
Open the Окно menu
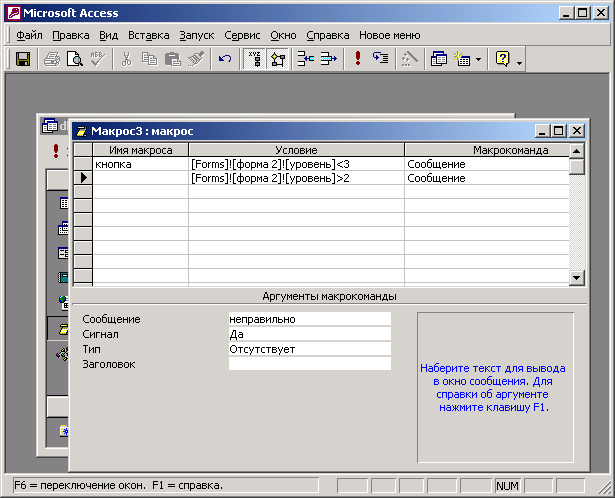coord(283,35)
